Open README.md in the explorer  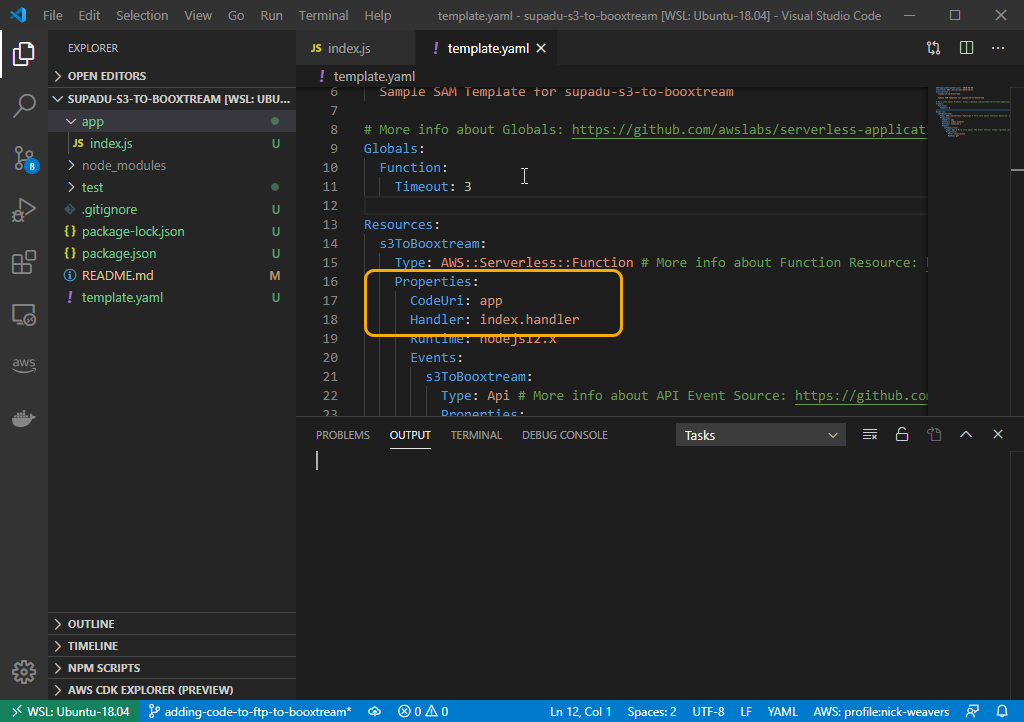click(172, 275)
